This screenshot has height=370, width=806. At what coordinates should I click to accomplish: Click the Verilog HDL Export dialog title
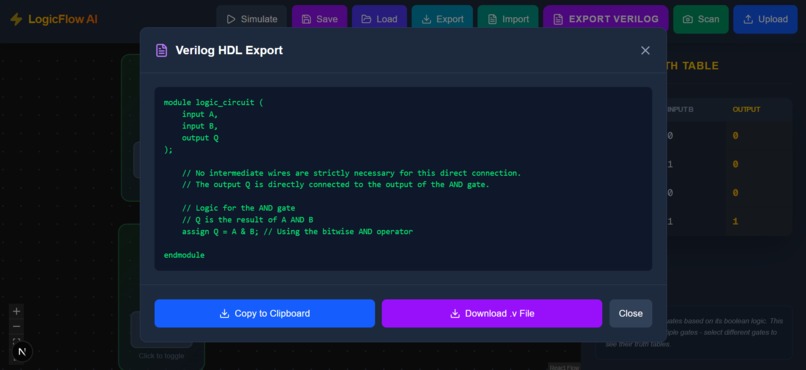[229, 50]
